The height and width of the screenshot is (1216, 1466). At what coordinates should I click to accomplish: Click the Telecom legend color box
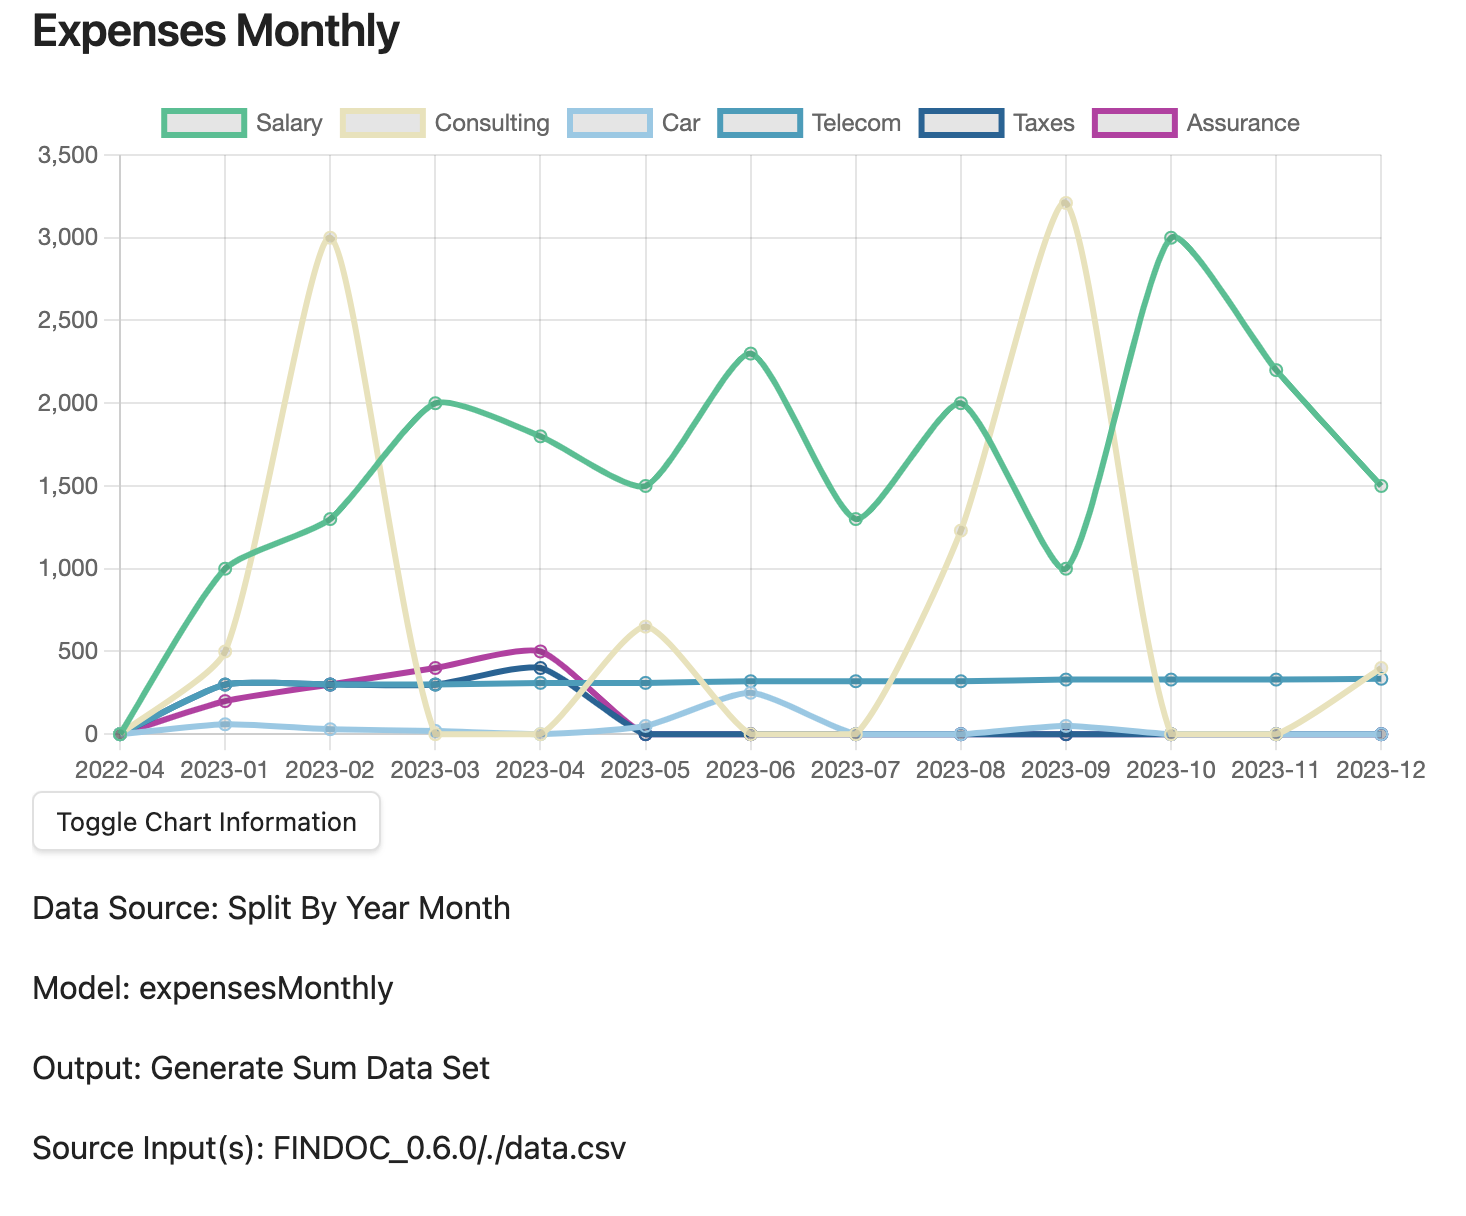click(x=760, y=123)
